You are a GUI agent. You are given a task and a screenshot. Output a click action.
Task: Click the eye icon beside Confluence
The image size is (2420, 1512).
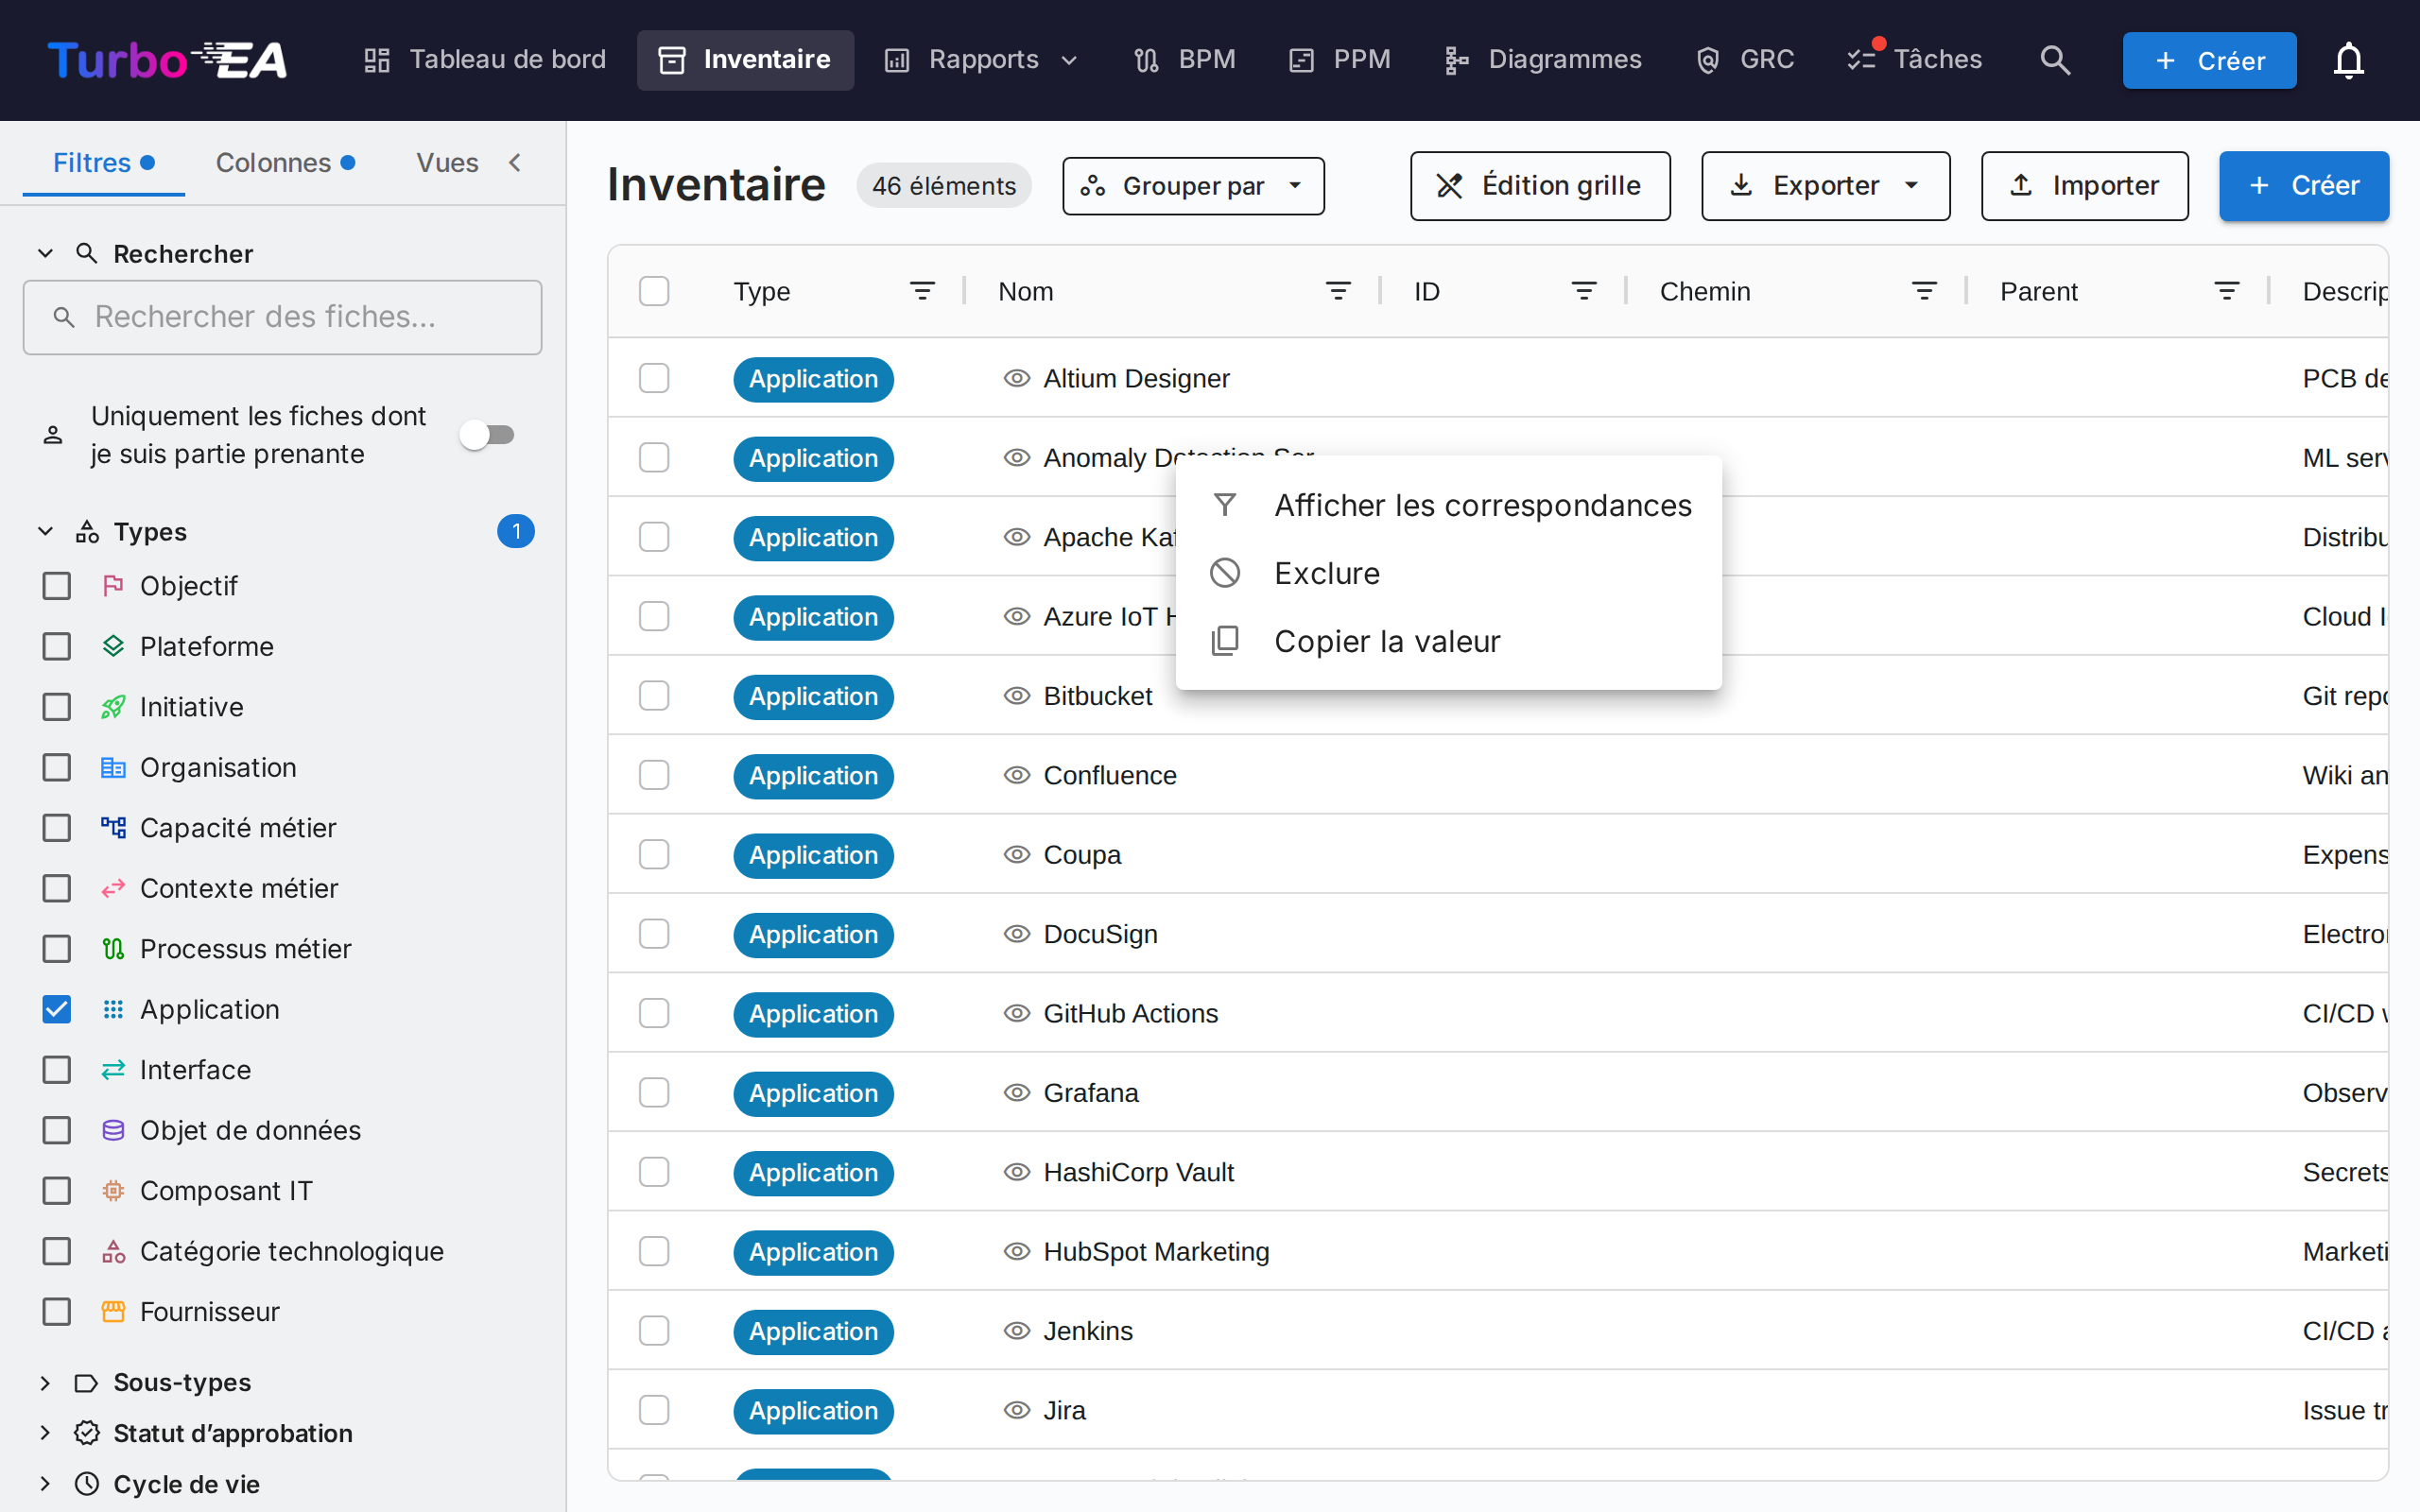[1017, 775]
